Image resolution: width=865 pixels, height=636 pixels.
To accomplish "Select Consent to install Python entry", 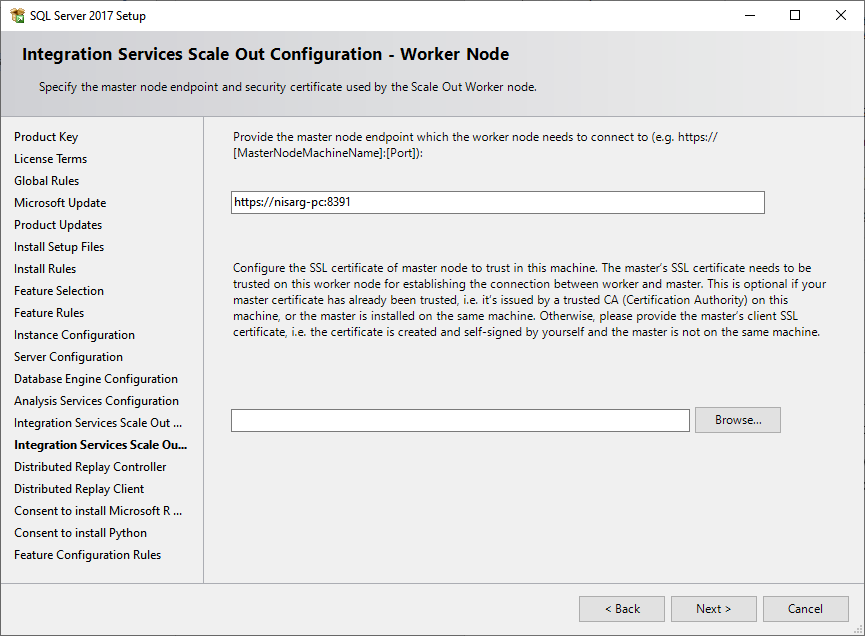I will coord(80,533).
